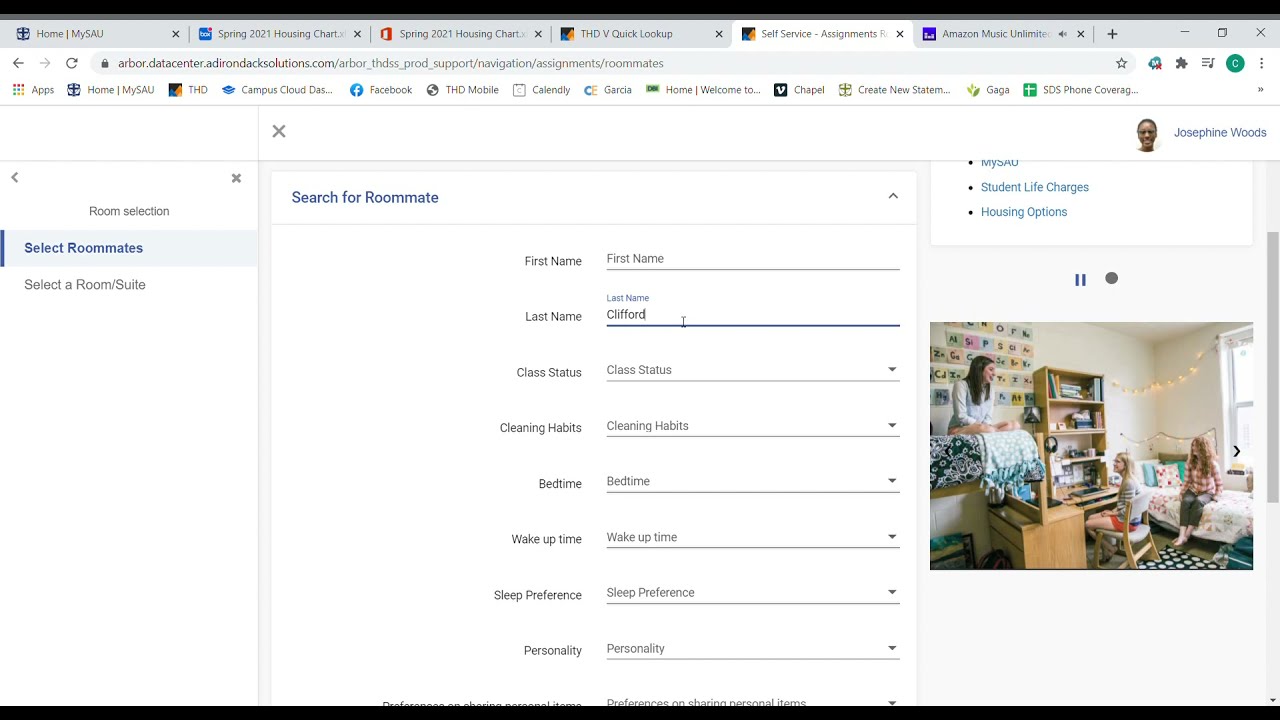This screenshot has width=1280, height=720.
Task: Click the page vertical scrollbar
Action: [1272, 367]
